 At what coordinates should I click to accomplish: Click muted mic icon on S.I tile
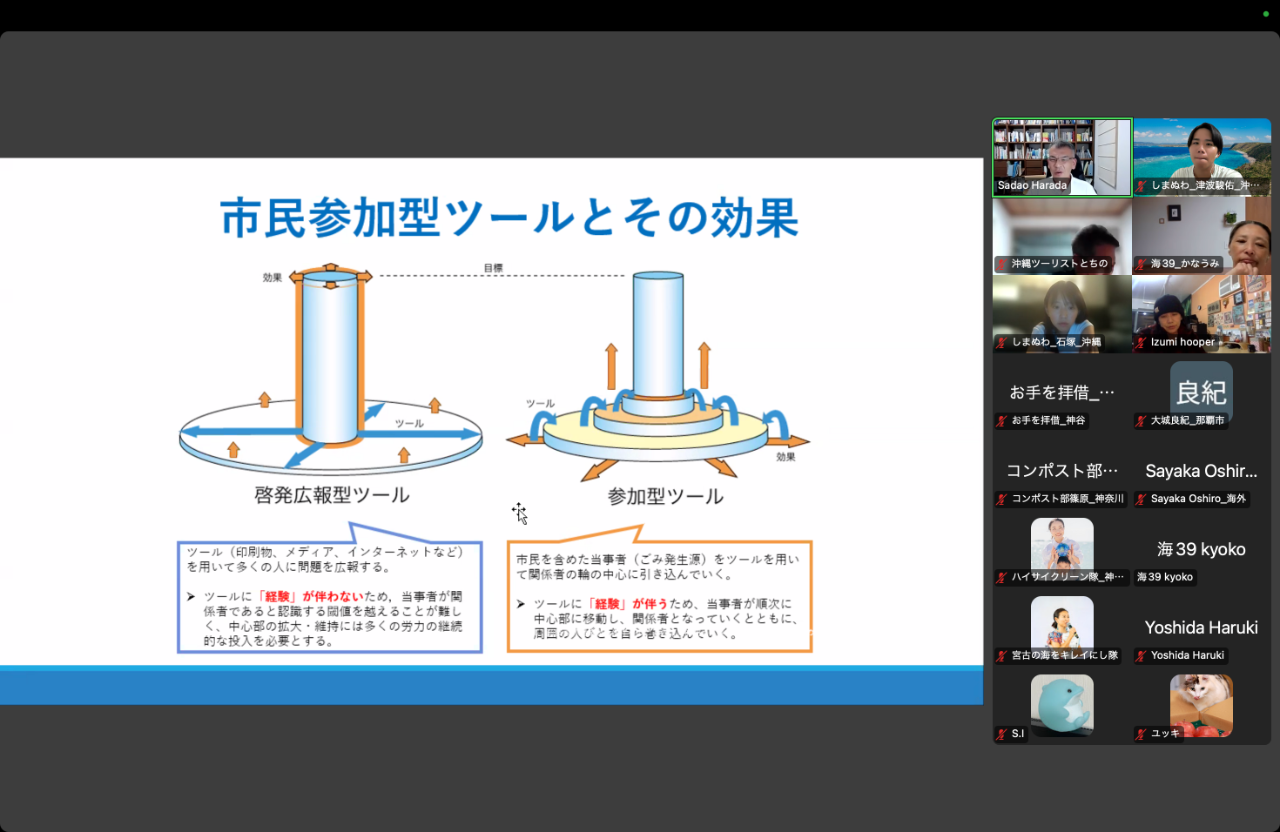coord(1002,734)
